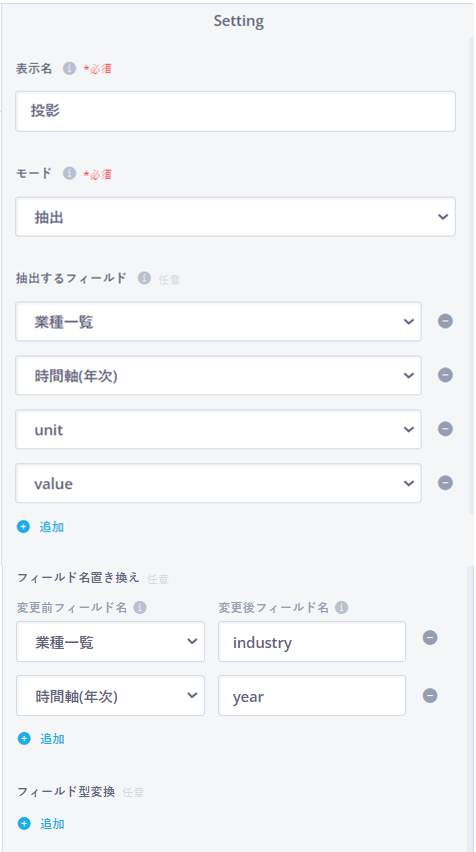Remove the value extraction field
476x852 pixels.
445,483
